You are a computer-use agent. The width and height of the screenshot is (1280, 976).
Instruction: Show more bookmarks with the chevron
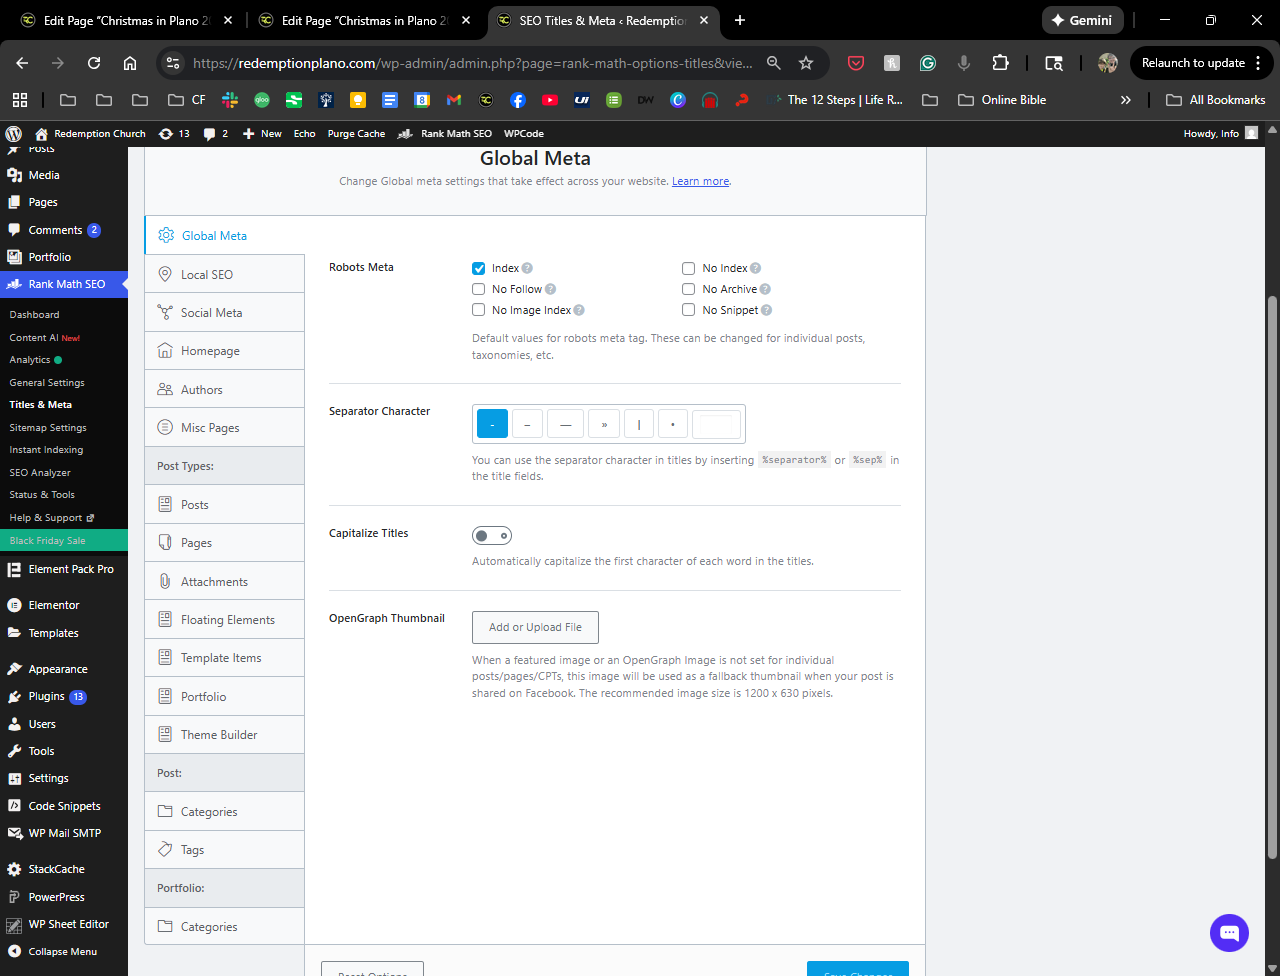[1126, 100]
